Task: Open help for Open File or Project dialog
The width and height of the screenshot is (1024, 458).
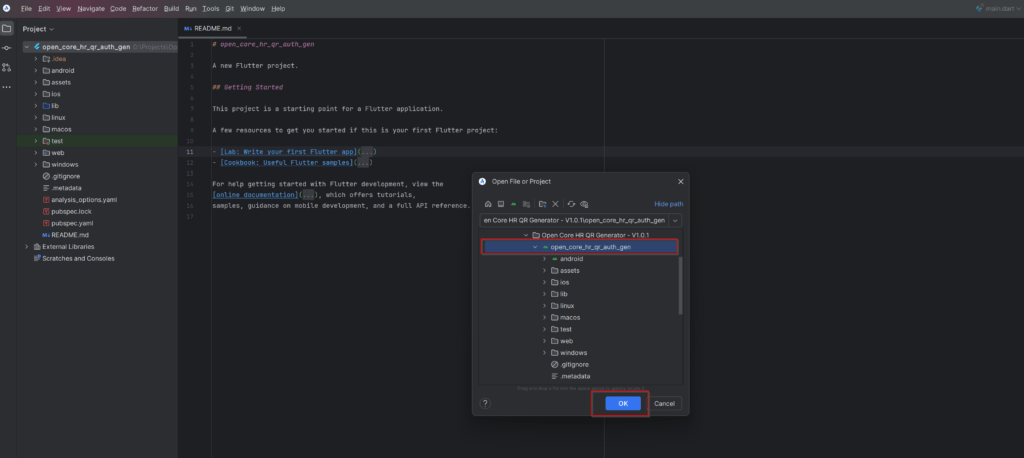Action: [485, 403]
